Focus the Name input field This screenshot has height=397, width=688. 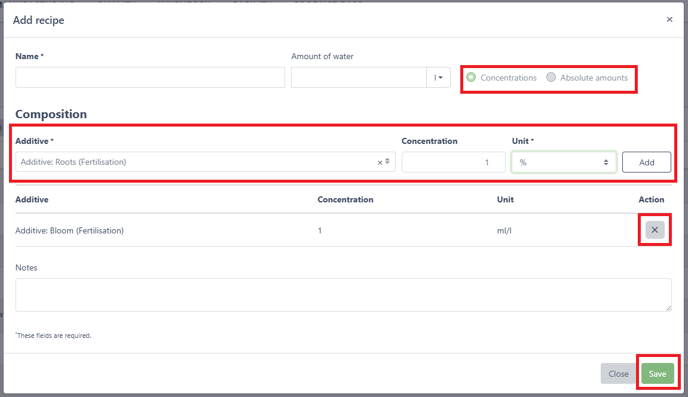click(150, 78)
